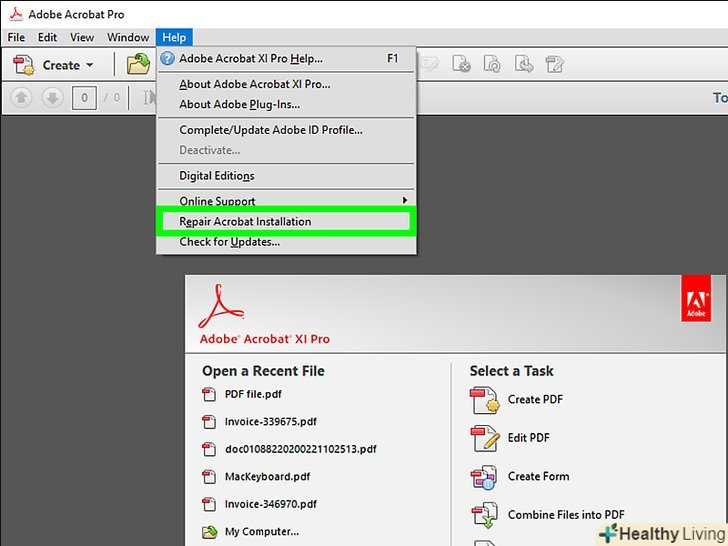
Task: Open a file with the folder icon
Action: tap(138, 64)
